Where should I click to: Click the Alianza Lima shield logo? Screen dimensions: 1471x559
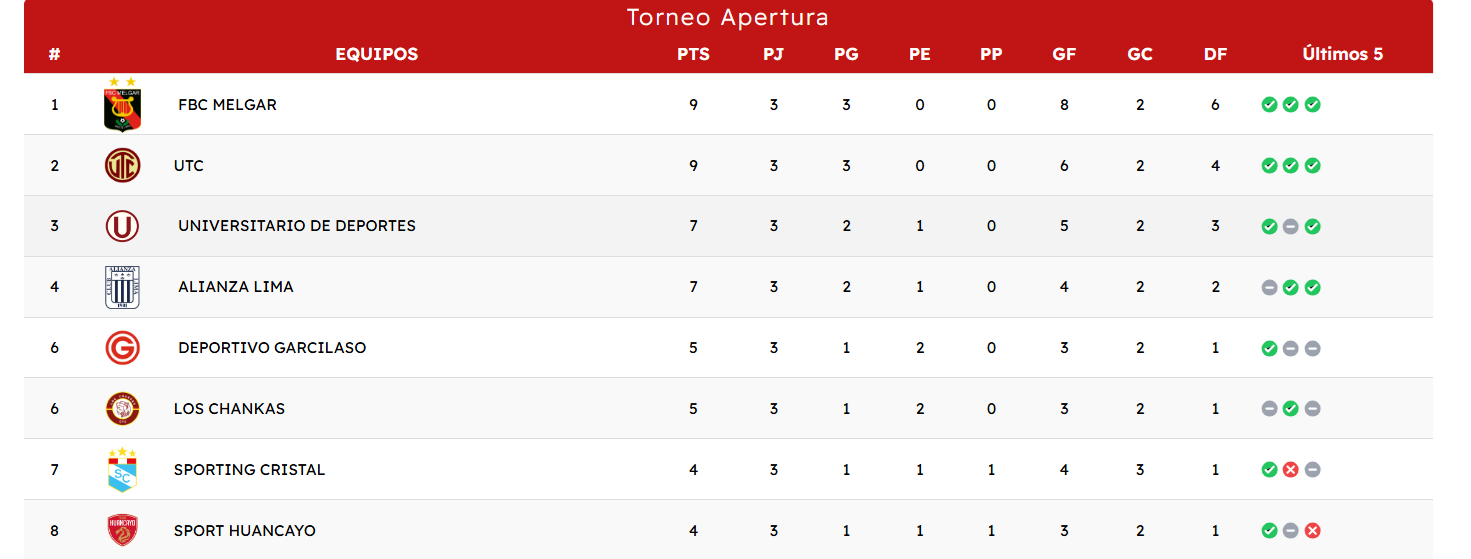pos(123,287)
